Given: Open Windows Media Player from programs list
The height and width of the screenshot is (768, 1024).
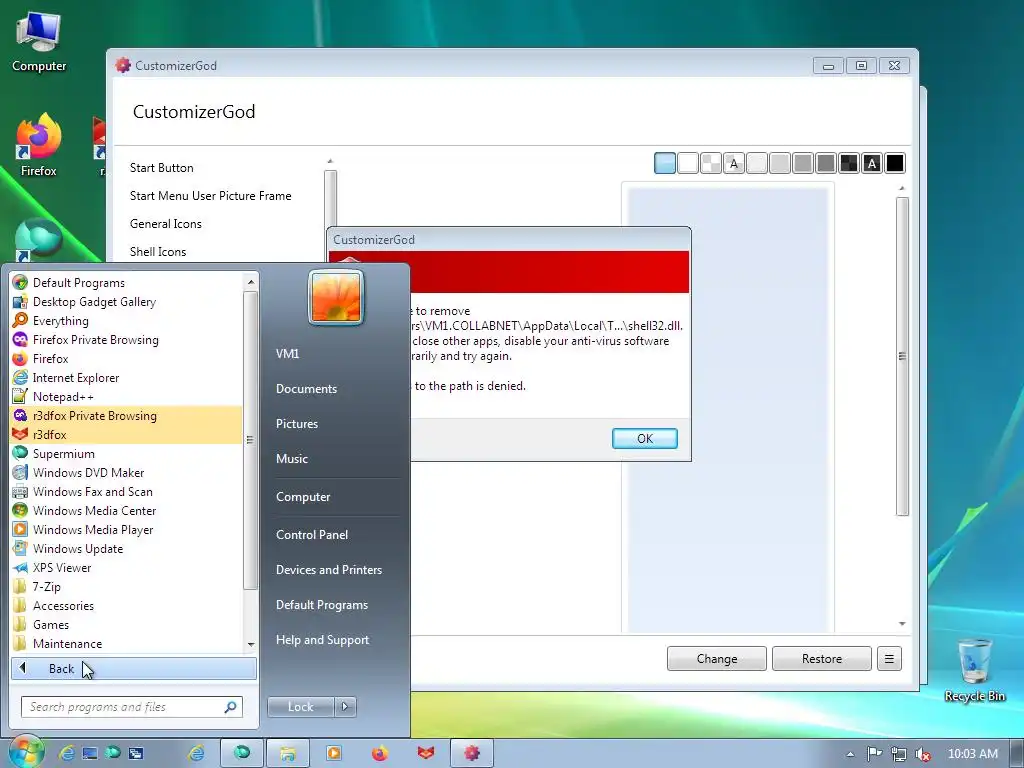Looking at the screenshot, I should point(126,529).
